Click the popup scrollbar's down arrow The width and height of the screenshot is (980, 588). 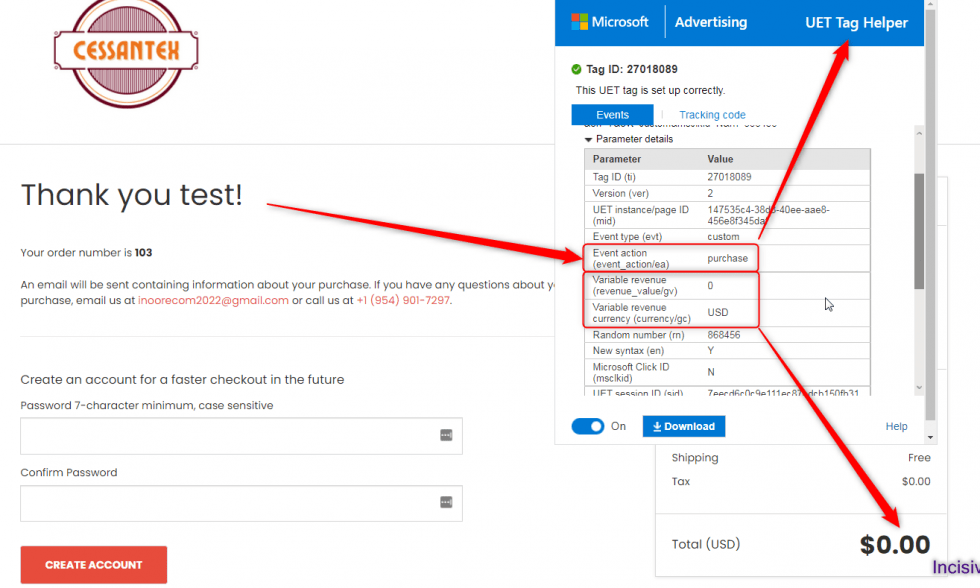931,437
